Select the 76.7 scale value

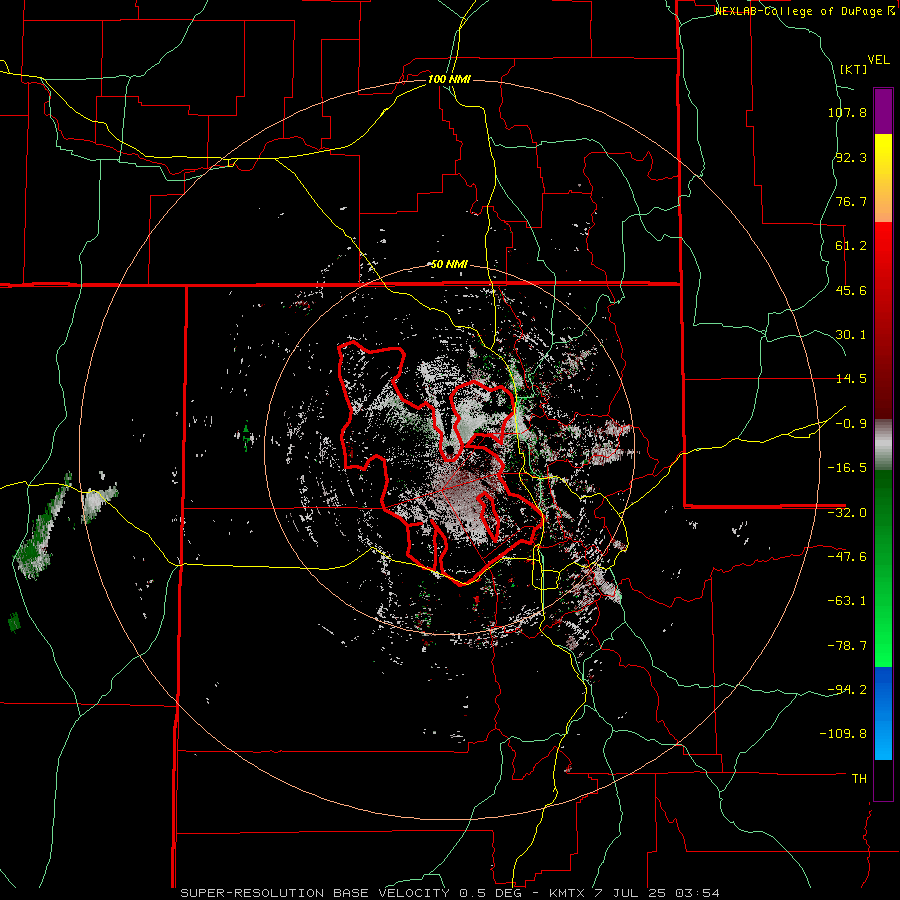851,201
